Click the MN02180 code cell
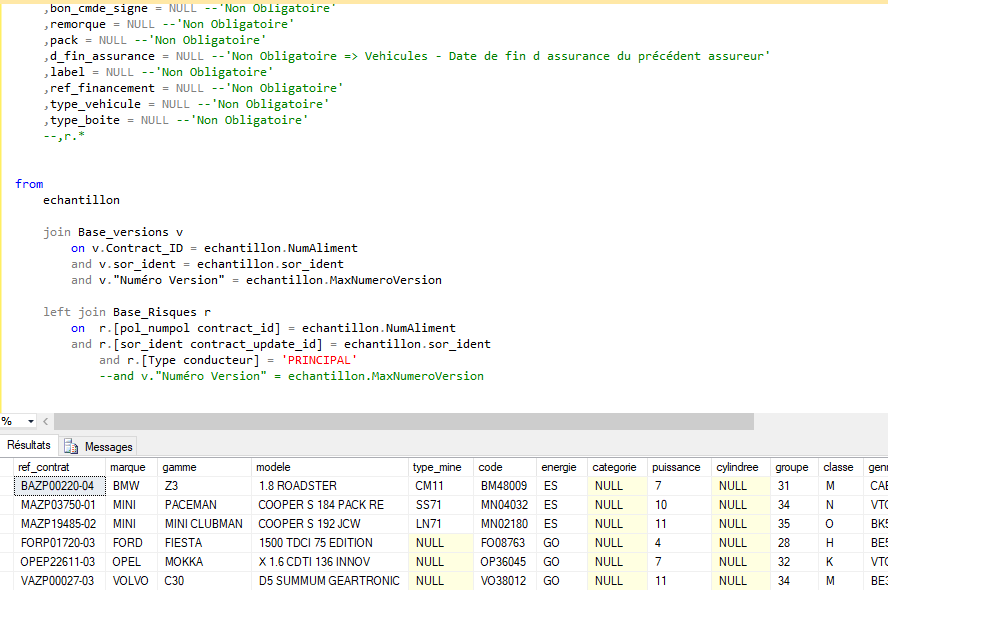Screen dimensions: 1008x630 pos(505,524)
